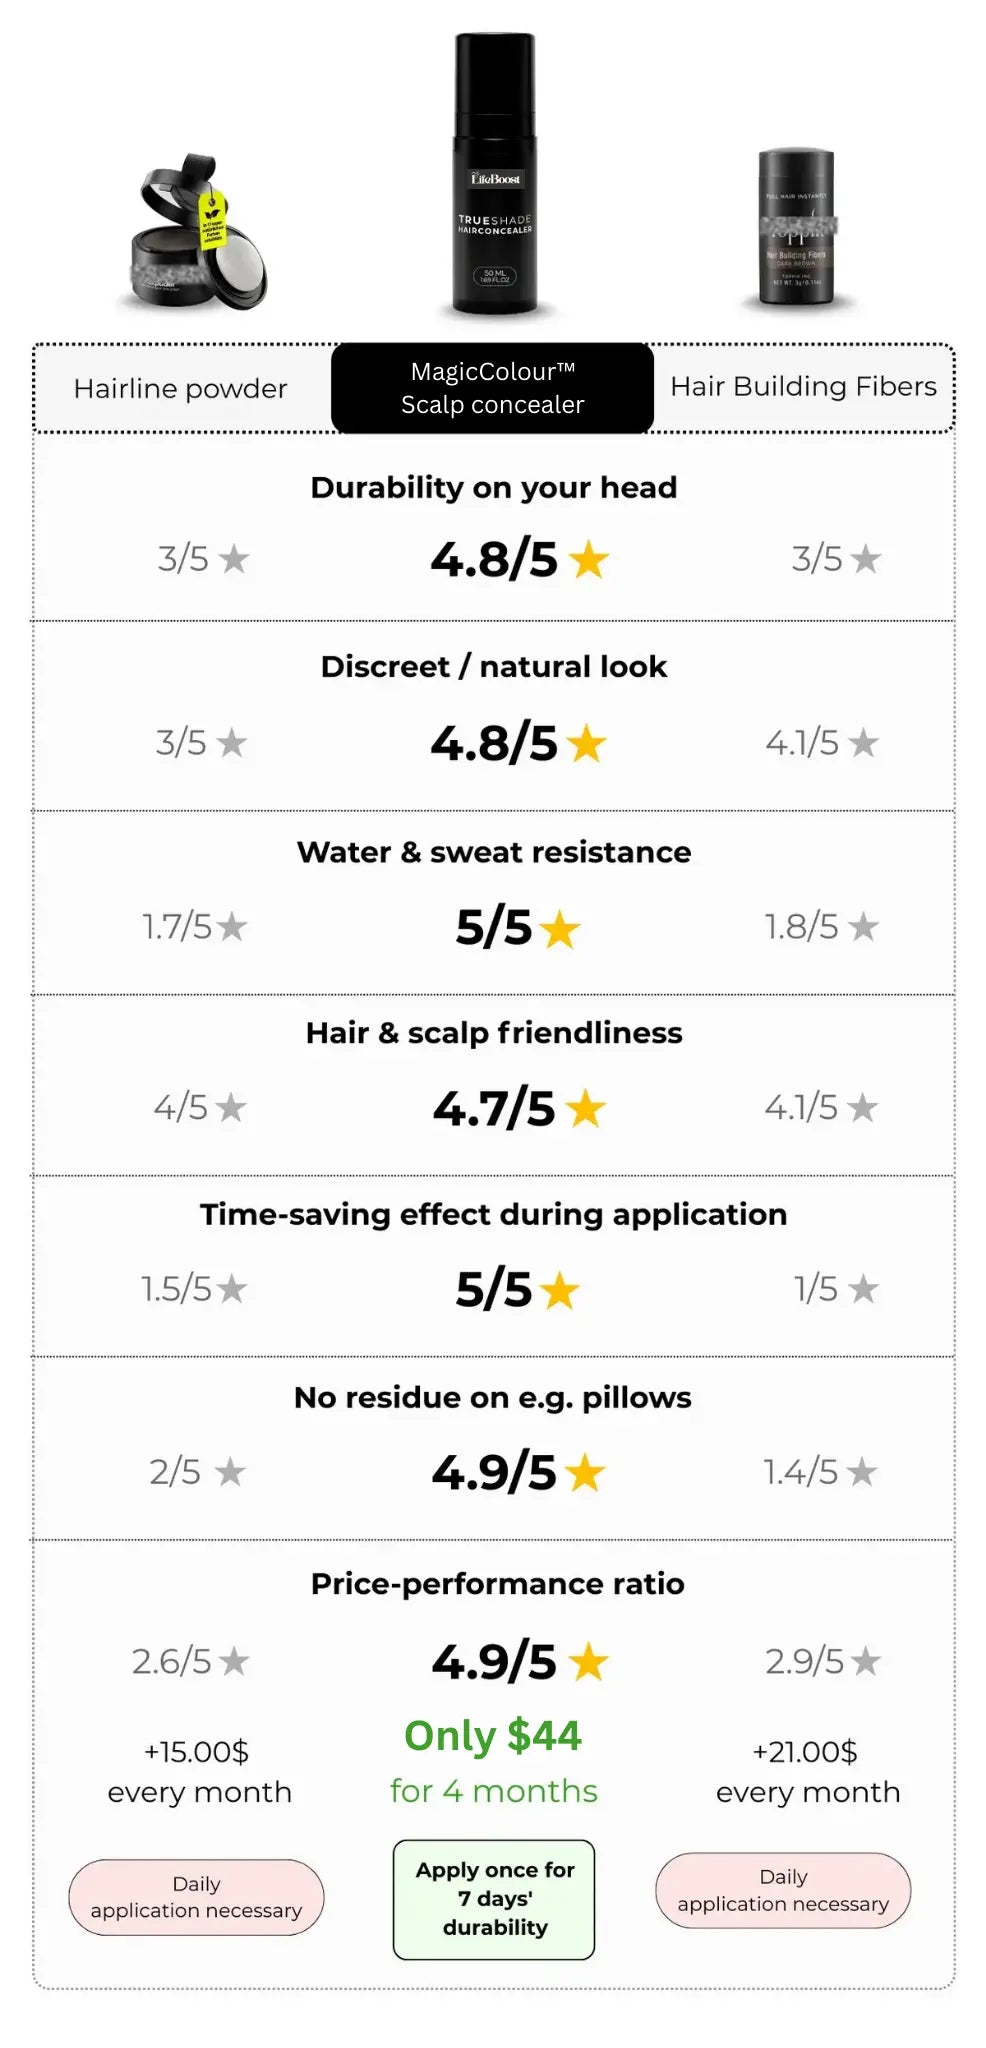Click the gray star beside the 1.7/5 rating
The image size is (986, 2048).
[232, 927]
